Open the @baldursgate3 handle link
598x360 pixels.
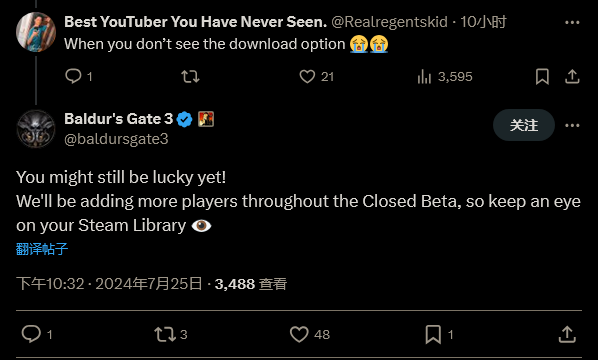click(x=116, y=139)
